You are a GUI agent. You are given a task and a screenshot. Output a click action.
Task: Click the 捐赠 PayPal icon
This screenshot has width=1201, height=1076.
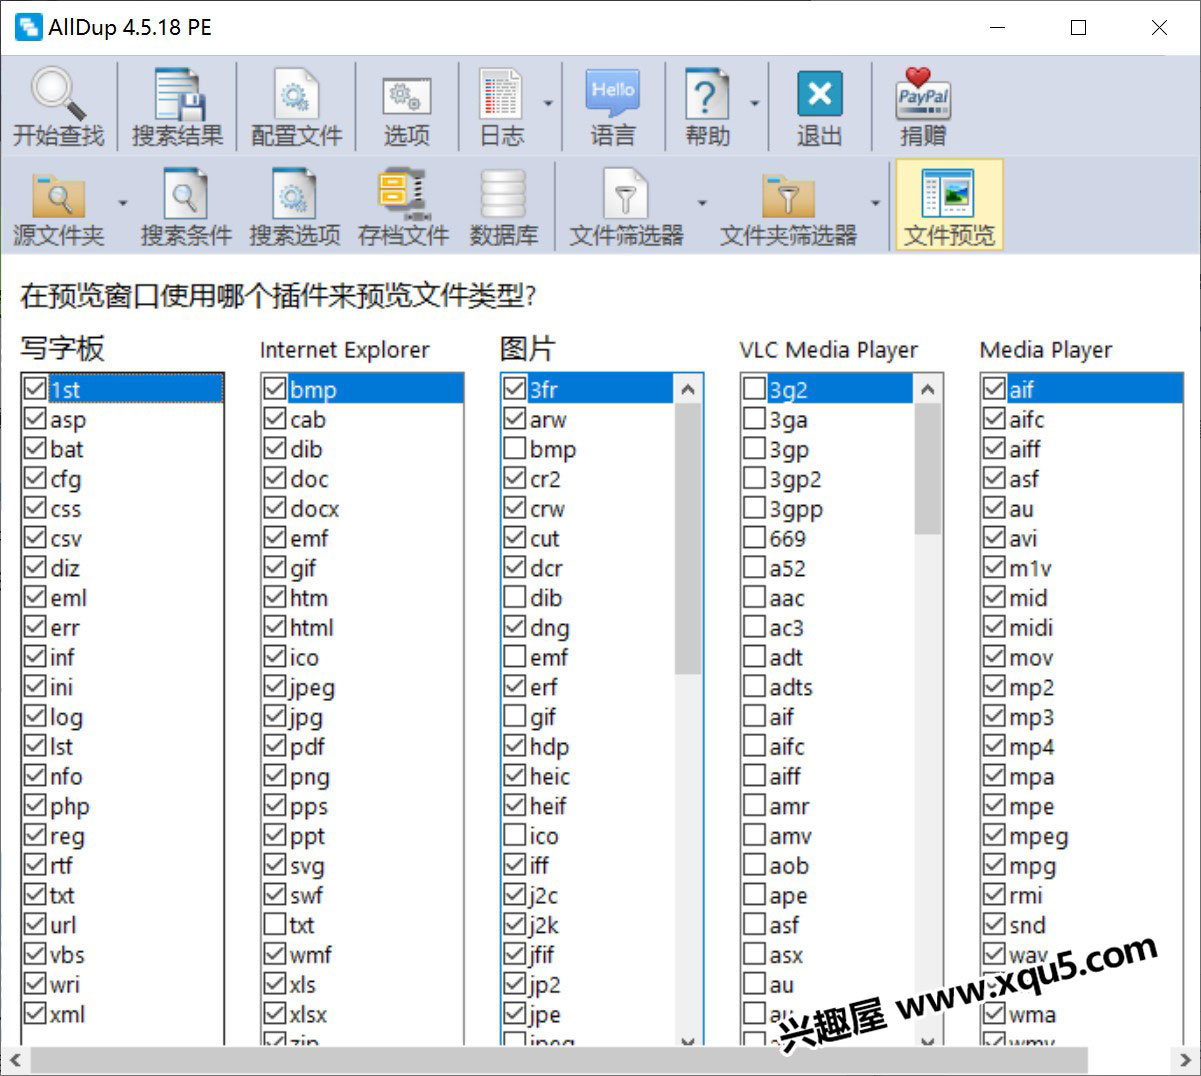point(922,94)
